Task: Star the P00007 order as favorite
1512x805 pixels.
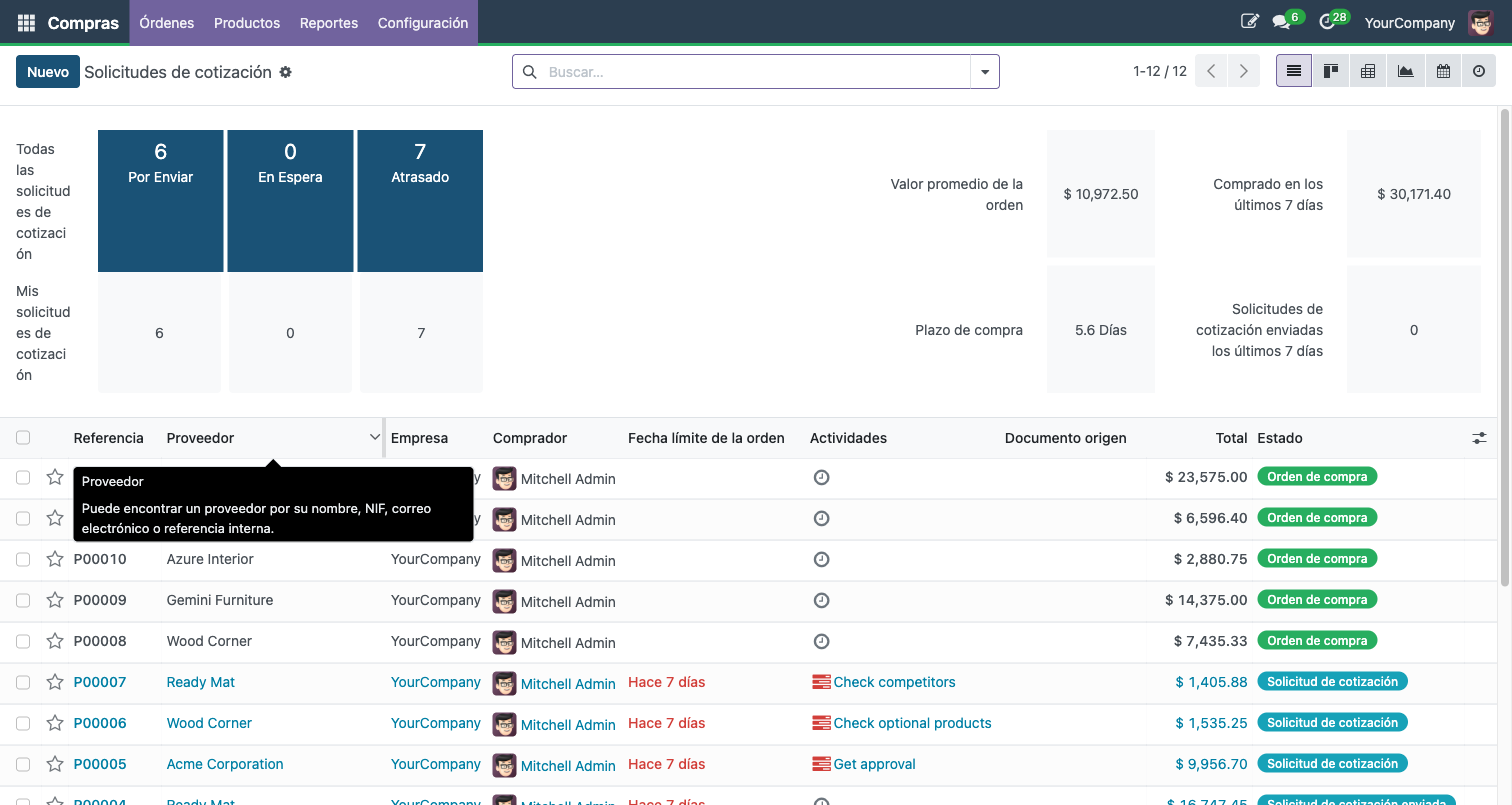Action: pos(55,682)
